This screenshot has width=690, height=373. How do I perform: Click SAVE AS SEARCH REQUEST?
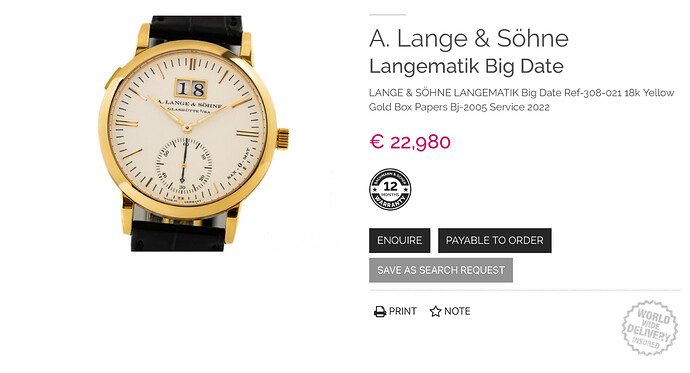441,270
